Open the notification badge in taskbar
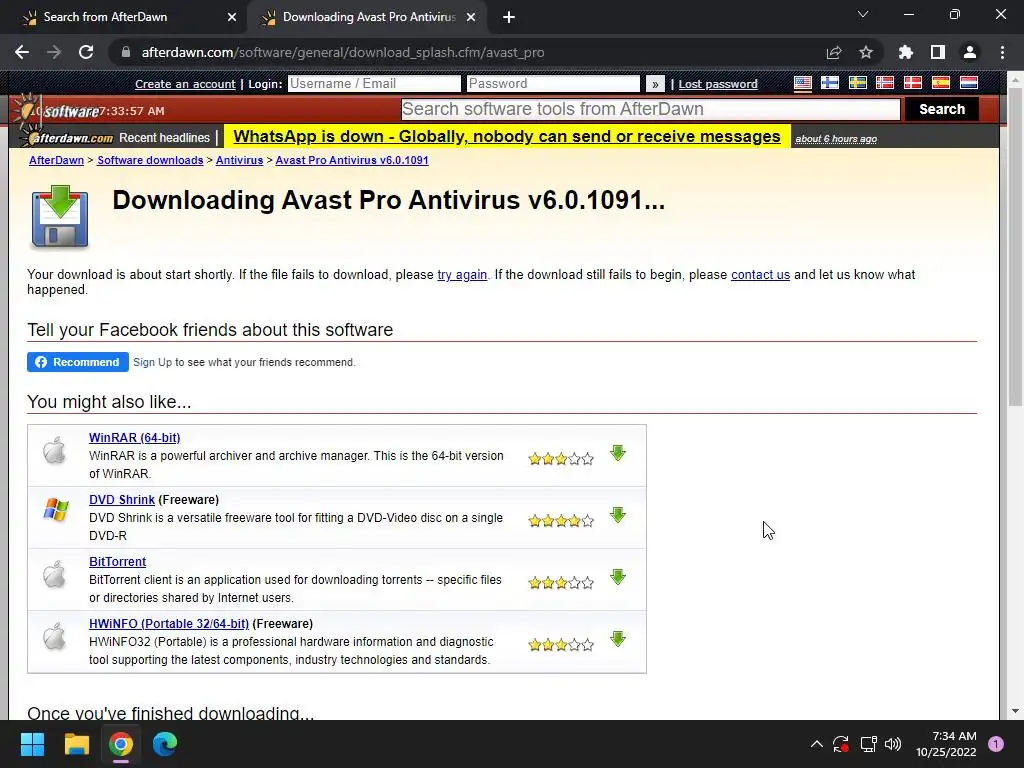Image resolution: width=1024 pixels, height=768 pixels. [996, 744]
